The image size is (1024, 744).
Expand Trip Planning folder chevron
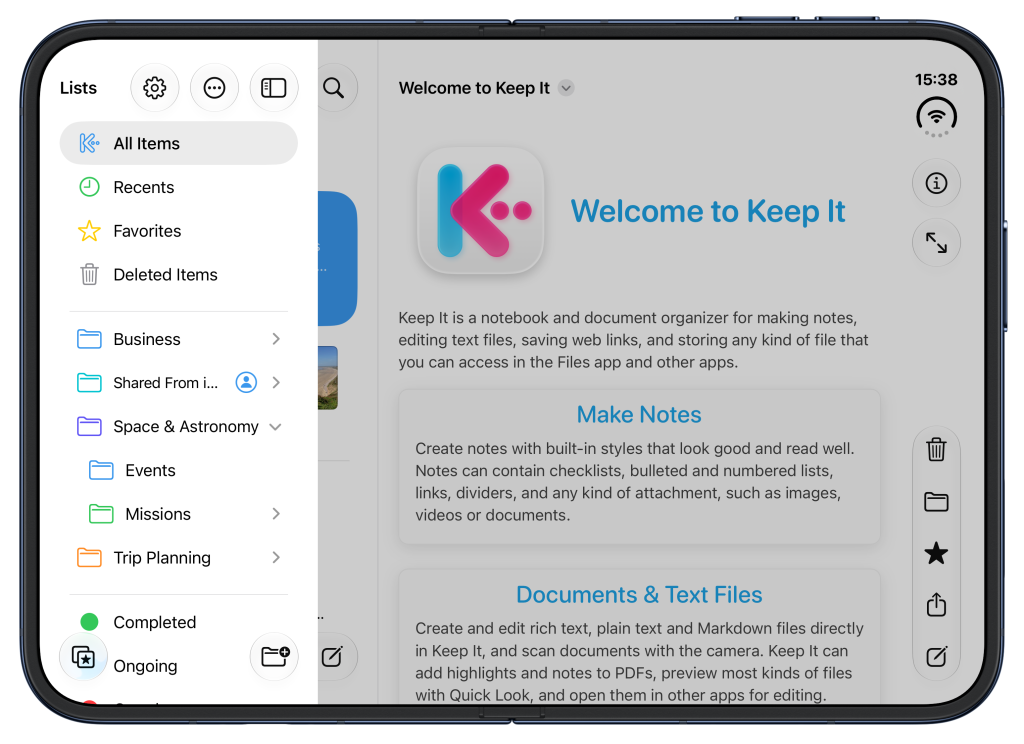(276, 558)
